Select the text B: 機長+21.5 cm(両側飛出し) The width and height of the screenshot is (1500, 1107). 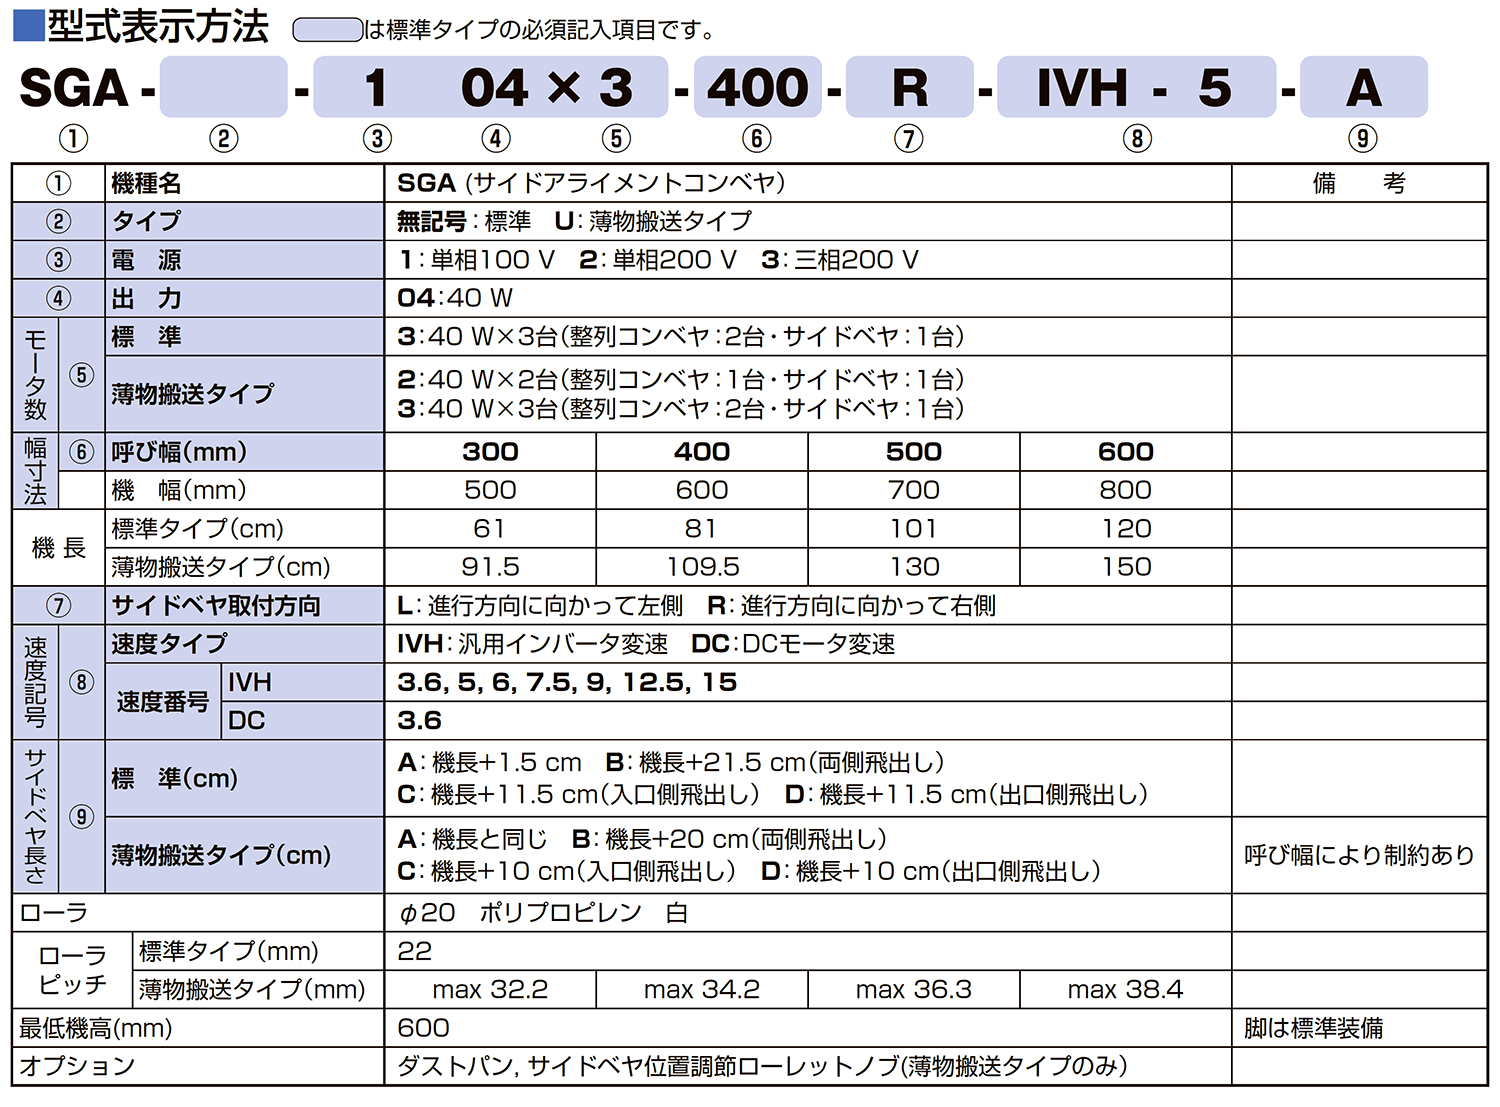776,763
